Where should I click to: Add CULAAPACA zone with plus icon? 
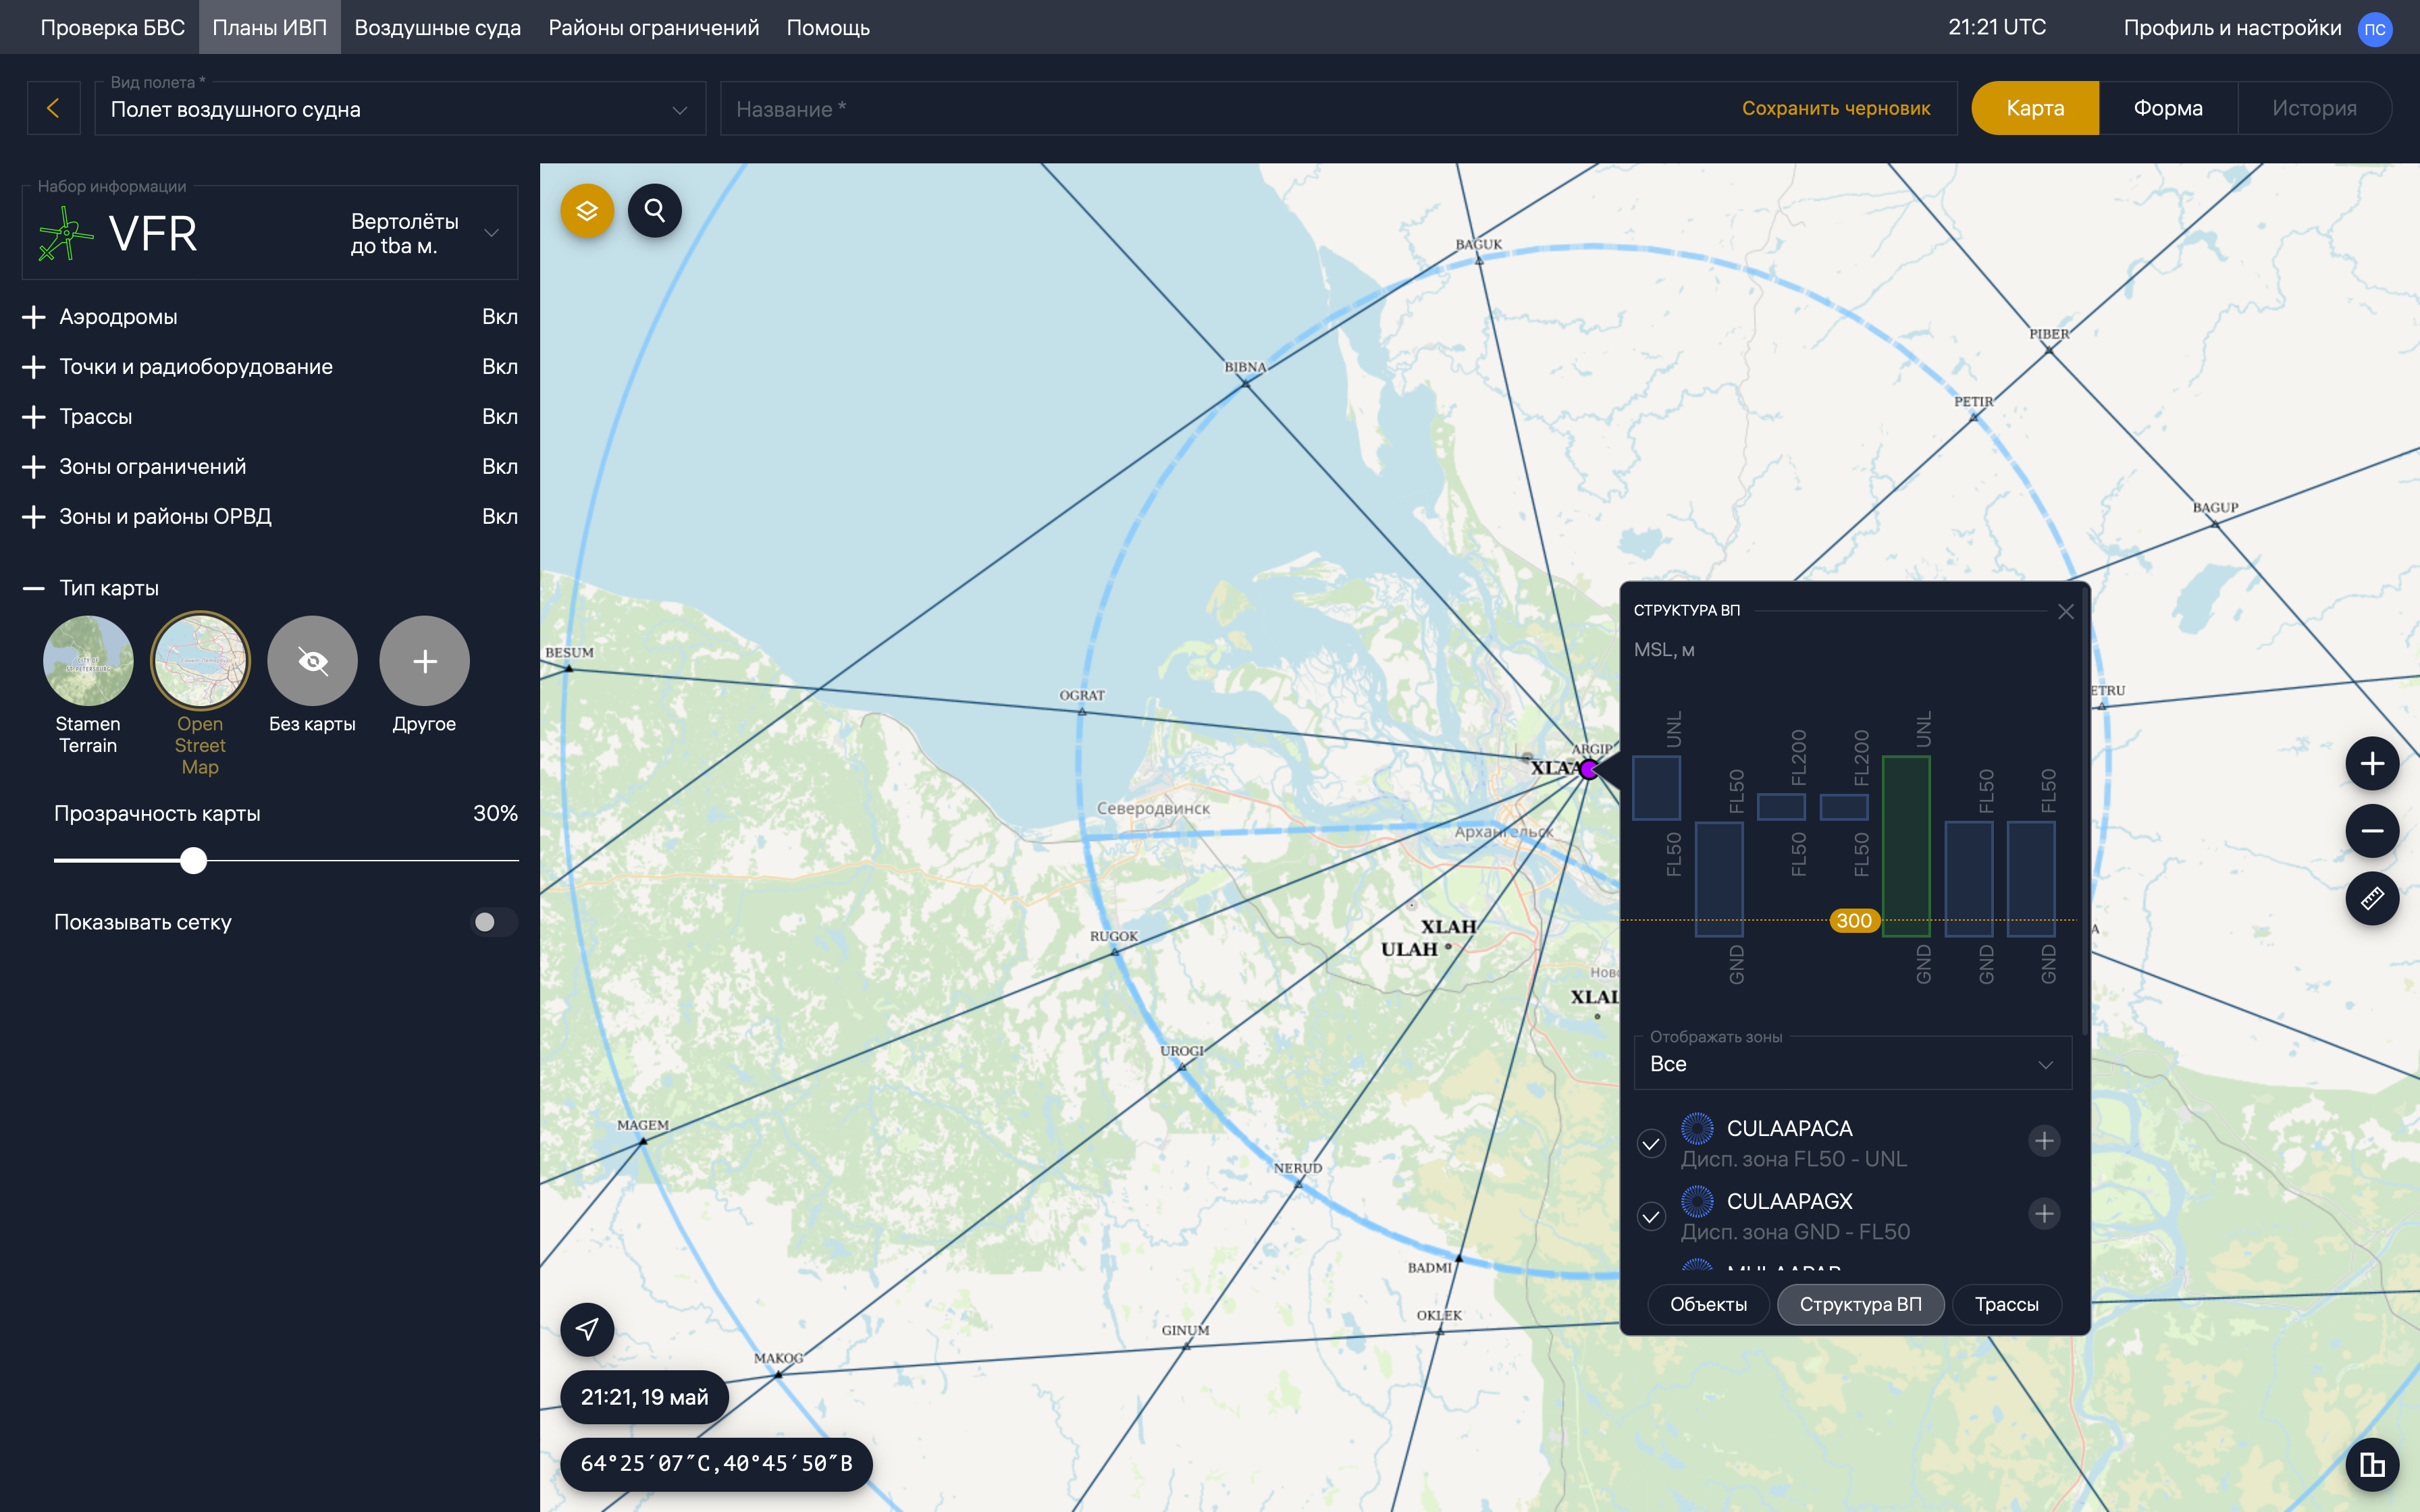tap(2044, 1141)
